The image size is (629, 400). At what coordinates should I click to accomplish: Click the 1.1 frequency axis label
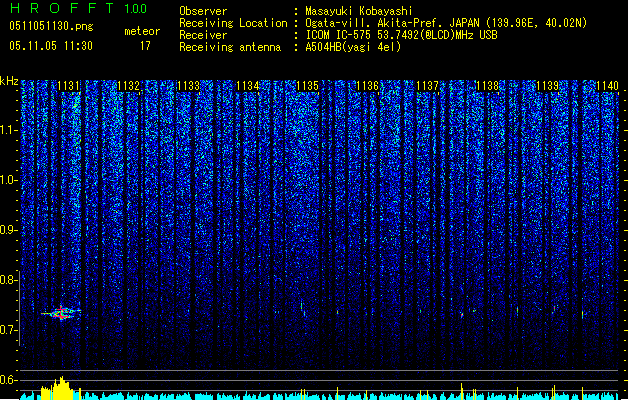click(x=9, y=130)
